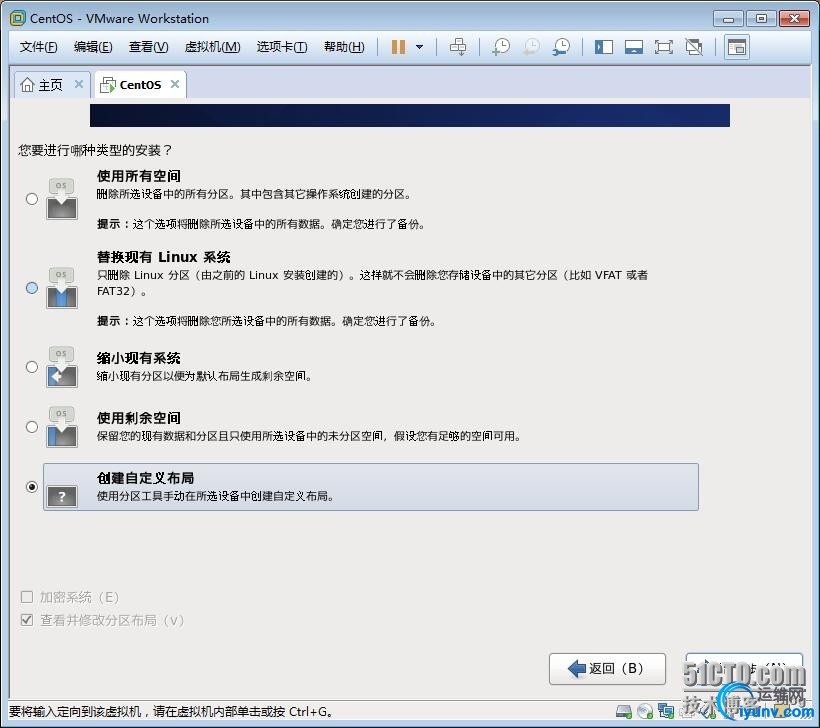Open the 编辑(E) menu
The height and width of the screenshot is (728, 820).
click(x=93, y=47)
